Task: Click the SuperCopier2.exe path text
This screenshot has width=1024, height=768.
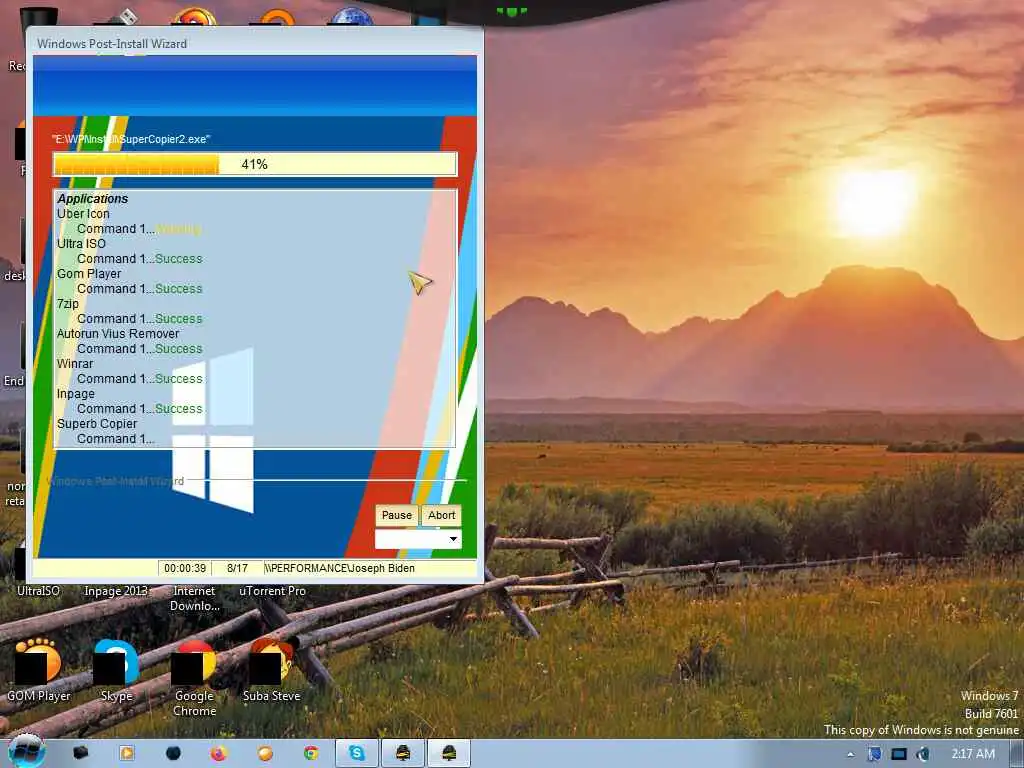Action: click(x=131, y=139)
